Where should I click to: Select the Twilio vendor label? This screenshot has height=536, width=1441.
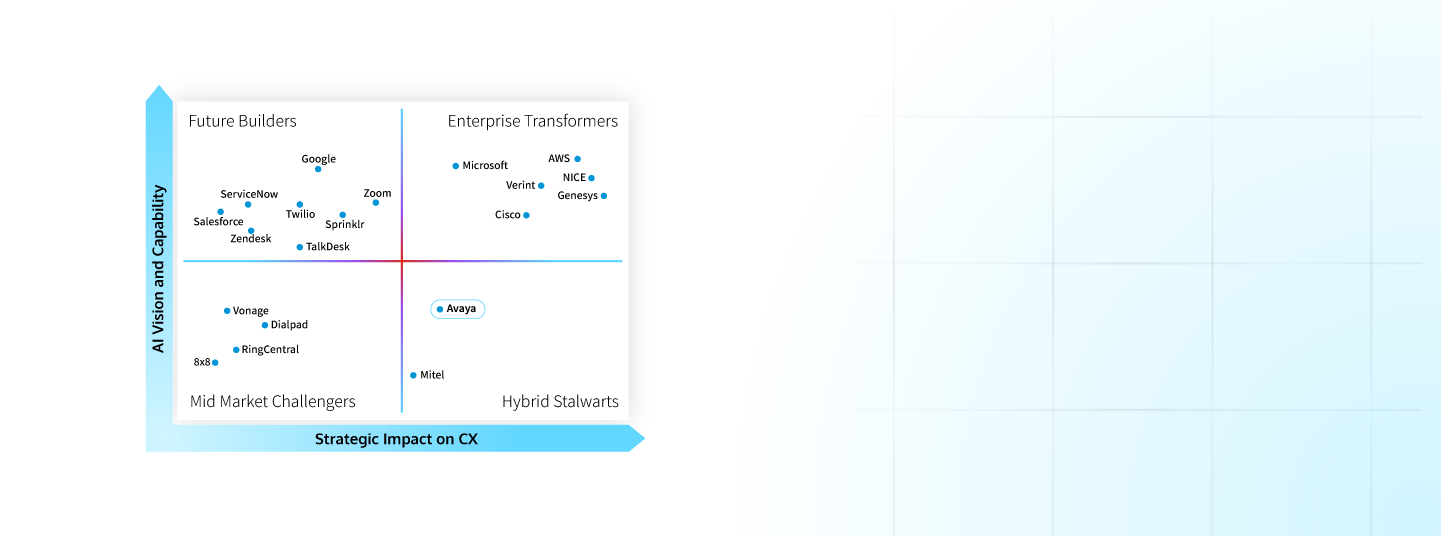[300, 214]
